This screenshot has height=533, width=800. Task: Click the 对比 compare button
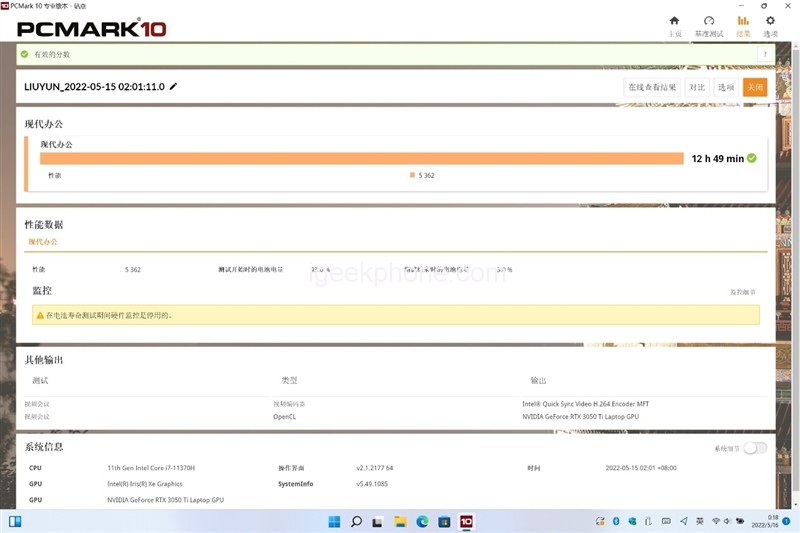tap(697, 87)
